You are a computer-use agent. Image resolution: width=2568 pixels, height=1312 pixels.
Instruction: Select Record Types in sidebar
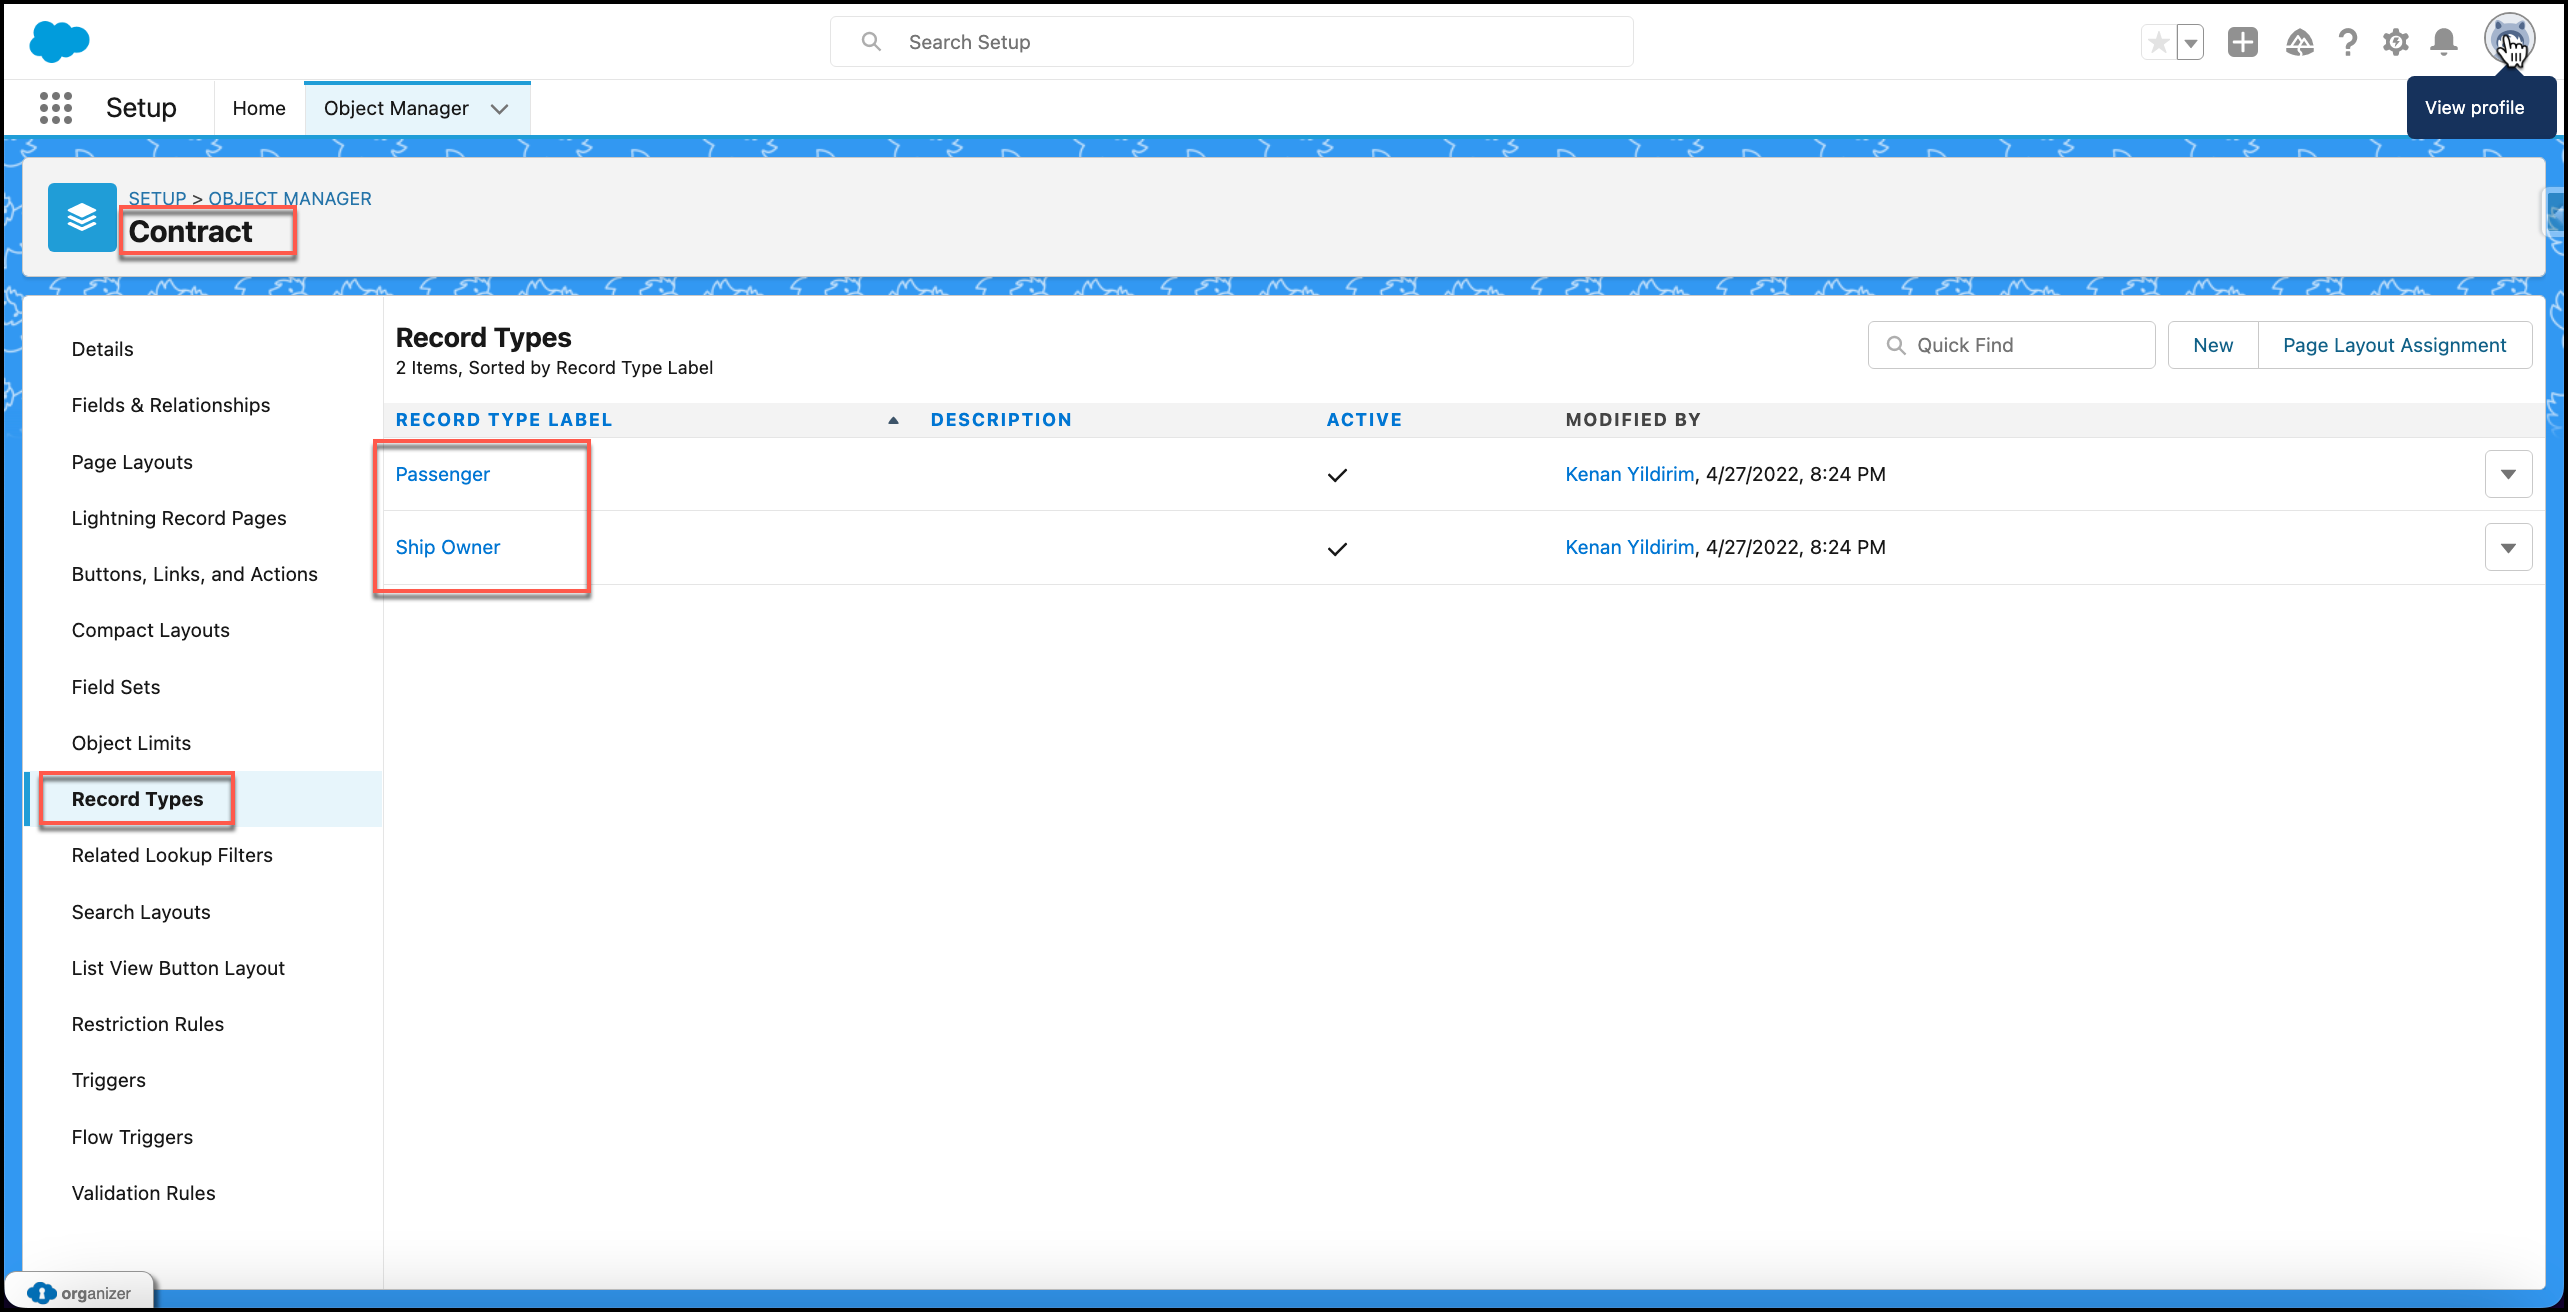(x=137, y=799)
